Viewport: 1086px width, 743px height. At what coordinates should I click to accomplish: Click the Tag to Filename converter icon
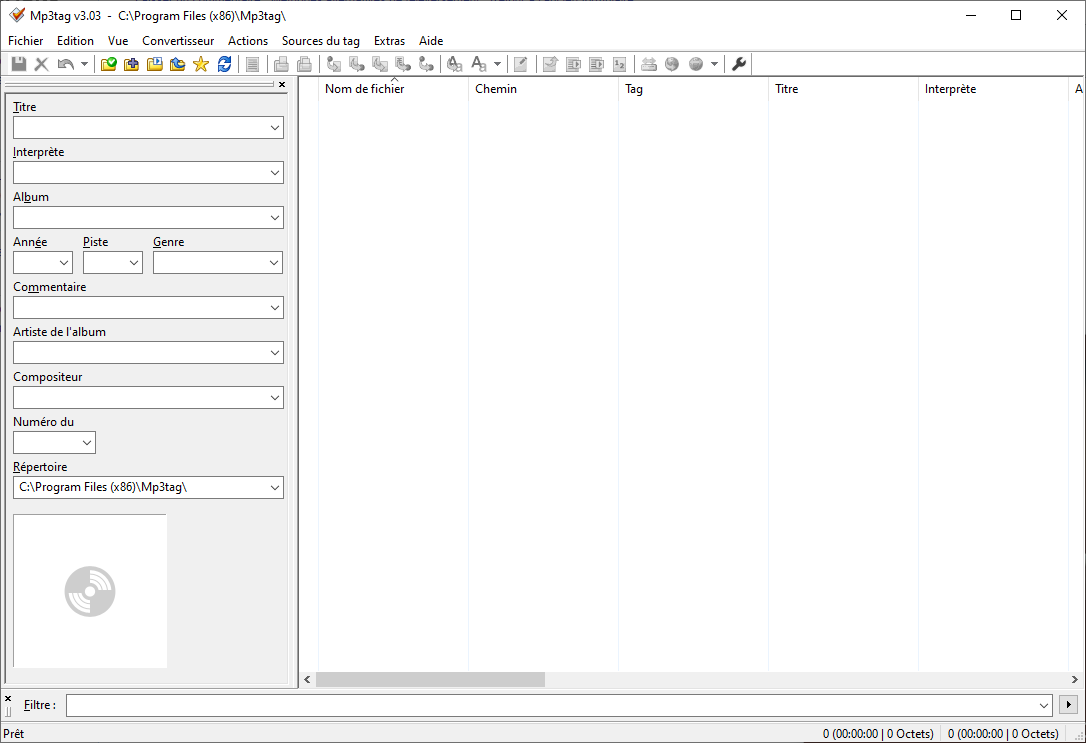pos(334,64)
